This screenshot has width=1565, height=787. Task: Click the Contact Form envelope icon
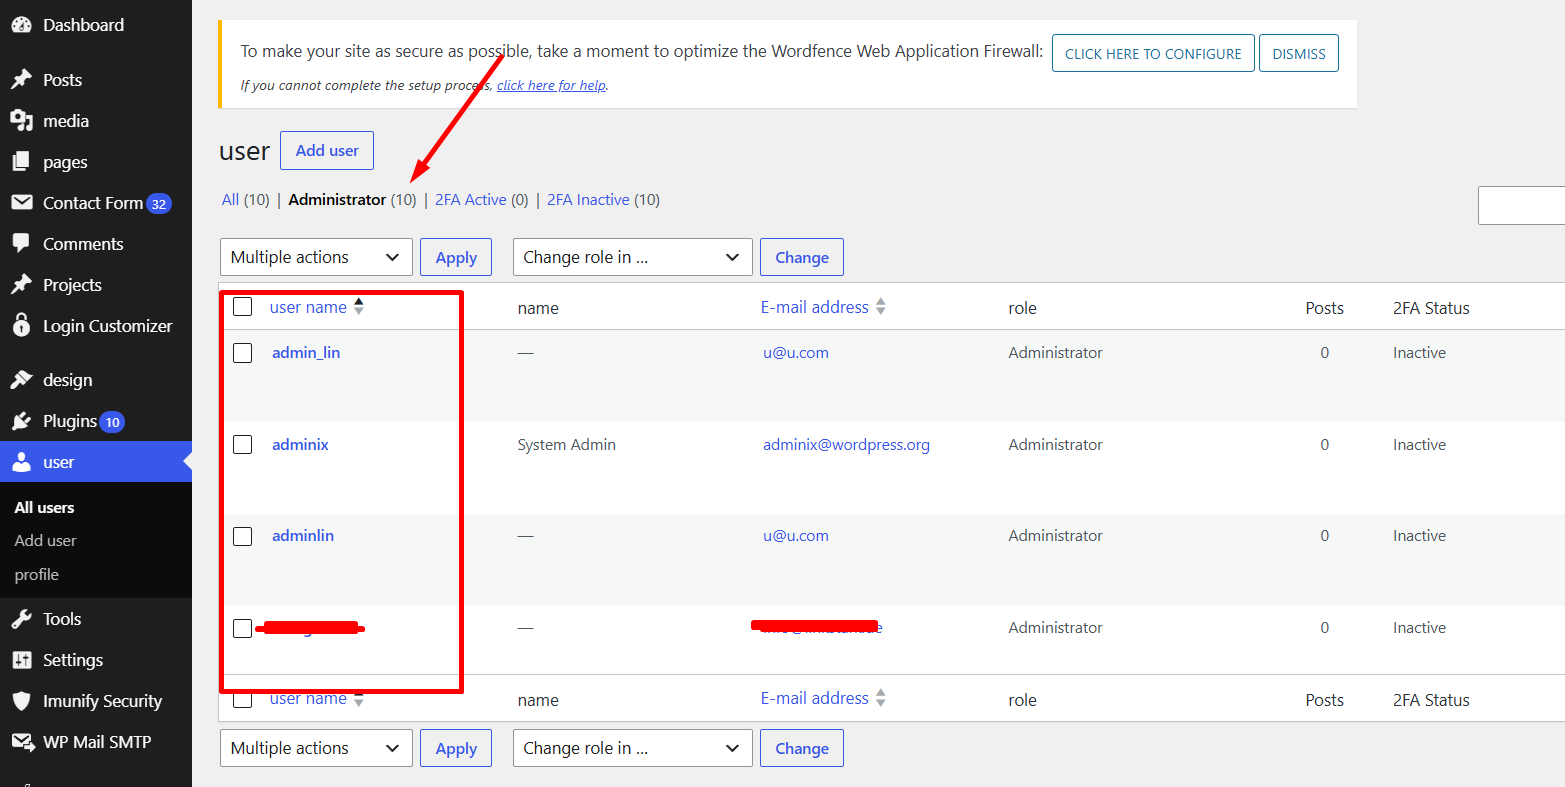point(21,203)
